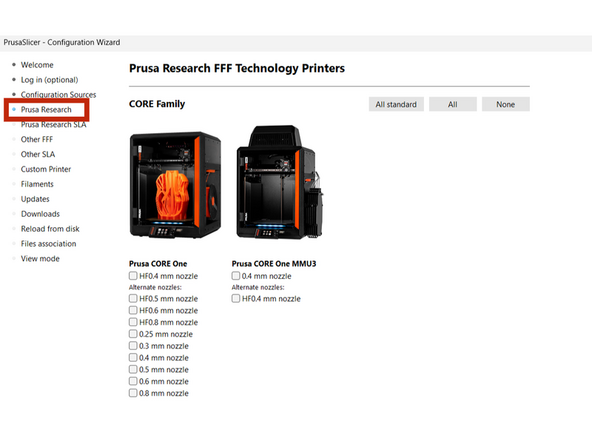The image size is (592, 444).
Task: Check CORE One MMU3 HF0.4 mm nozzle
Action: (236, 298)
